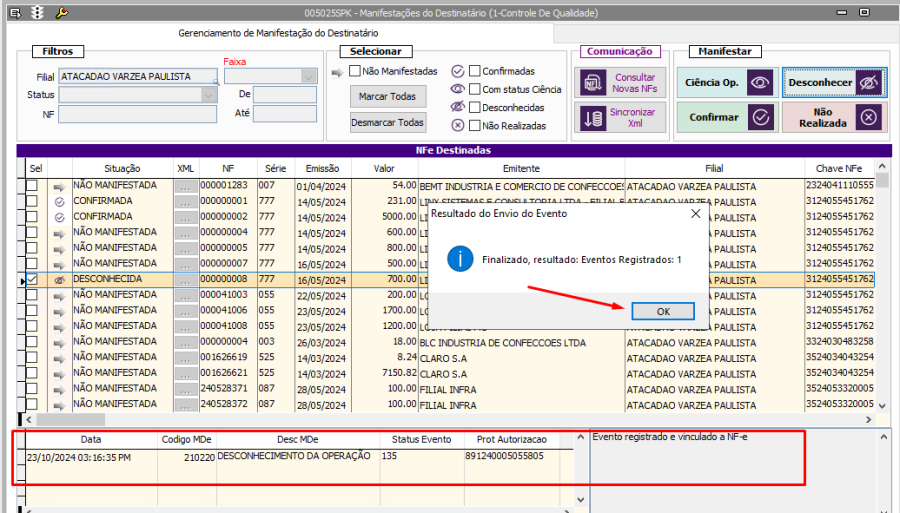Enable the Não Manifestadas checkbox
Image resolution: width=900 pixels, height=513 pixels.
(x=355, y=72)
